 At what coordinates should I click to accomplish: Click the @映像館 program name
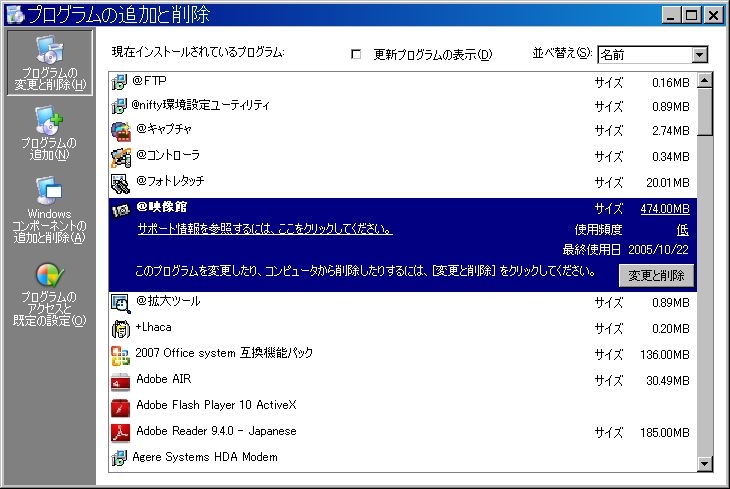point(162,207)
